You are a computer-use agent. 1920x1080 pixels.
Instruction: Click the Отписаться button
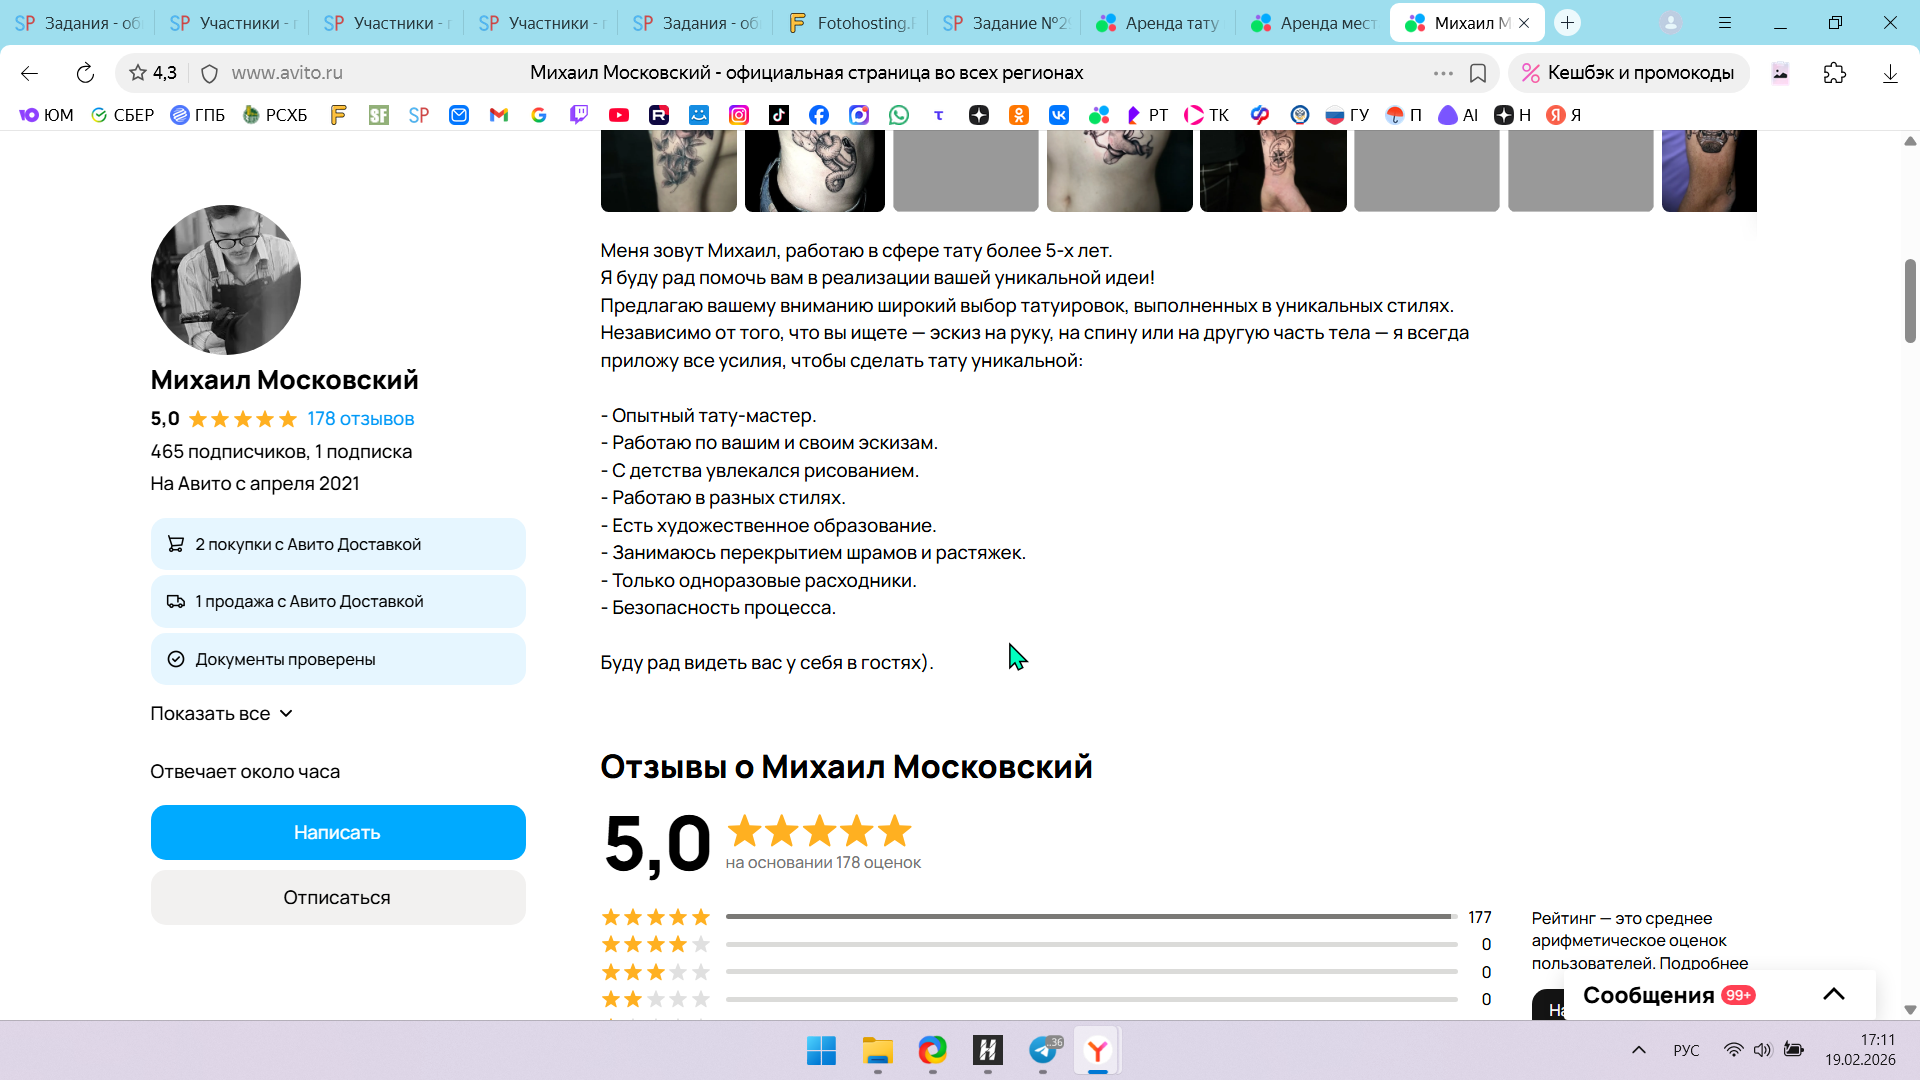click(338, 897)
